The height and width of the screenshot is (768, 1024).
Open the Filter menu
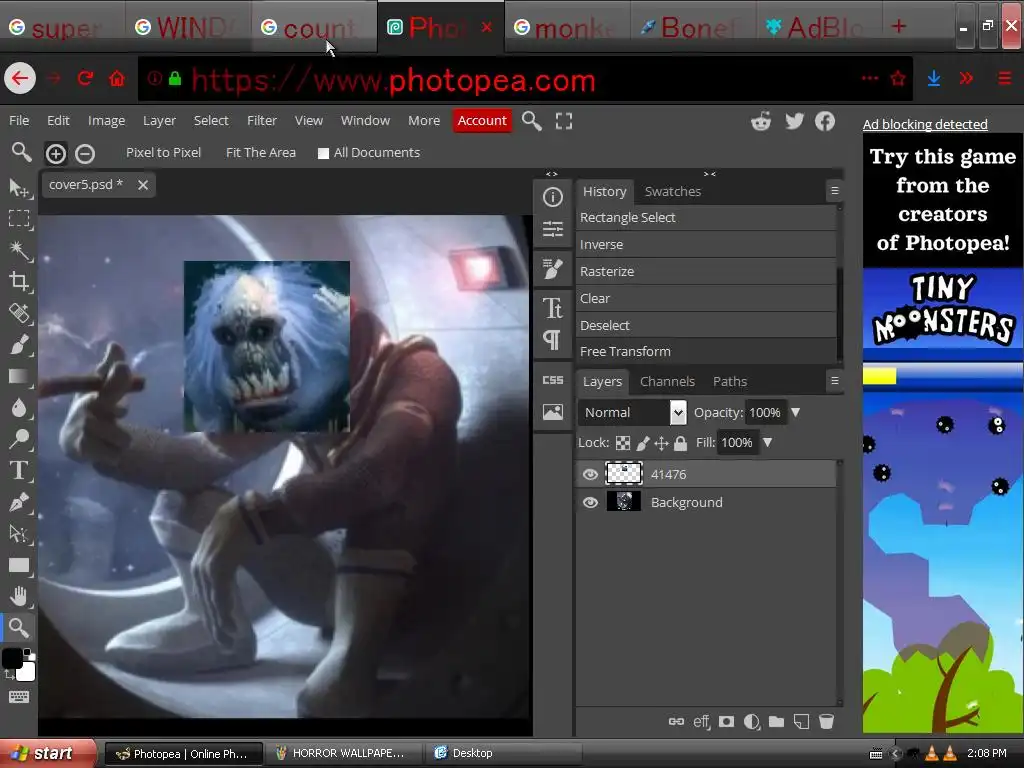coord(262,120)
